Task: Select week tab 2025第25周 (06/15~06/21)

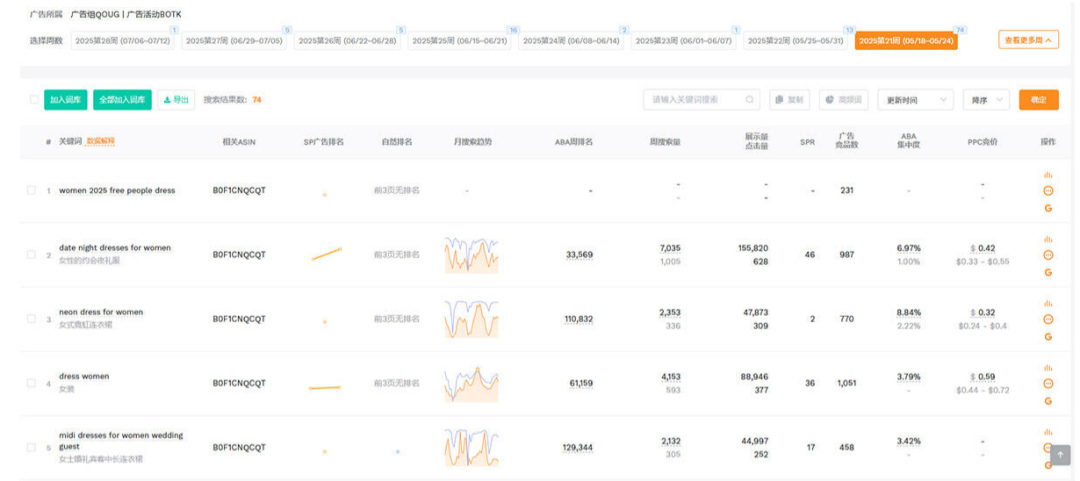Action: click(461, 41)
